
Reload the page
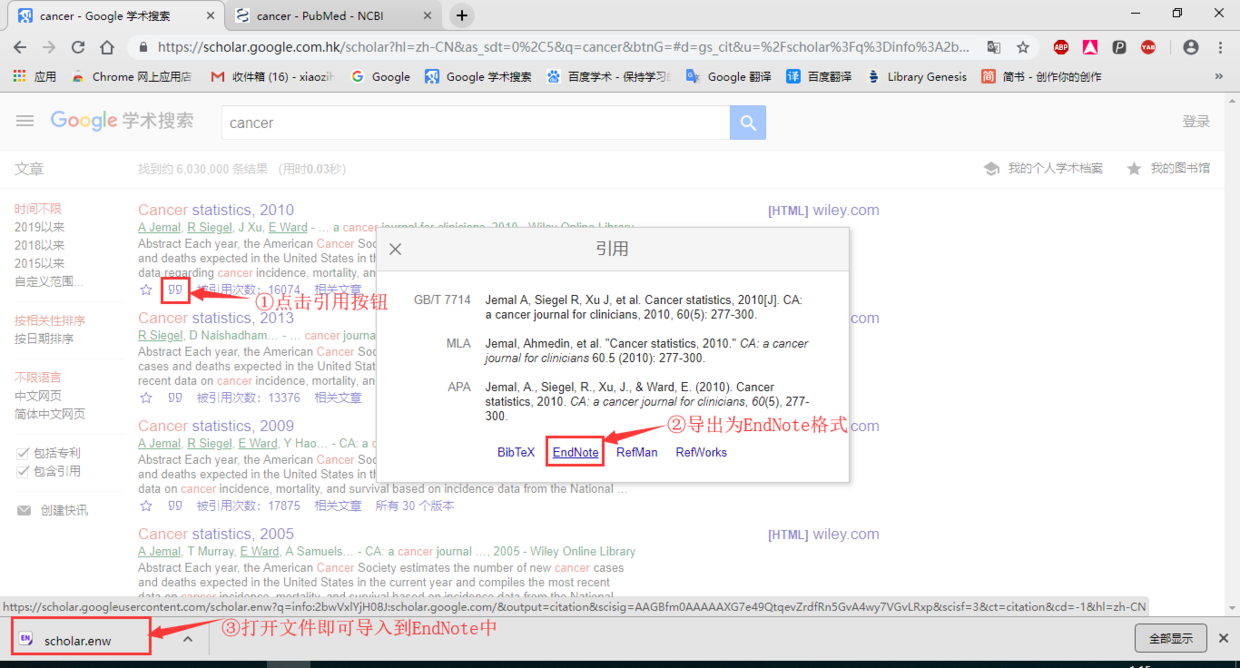(78, 47)
